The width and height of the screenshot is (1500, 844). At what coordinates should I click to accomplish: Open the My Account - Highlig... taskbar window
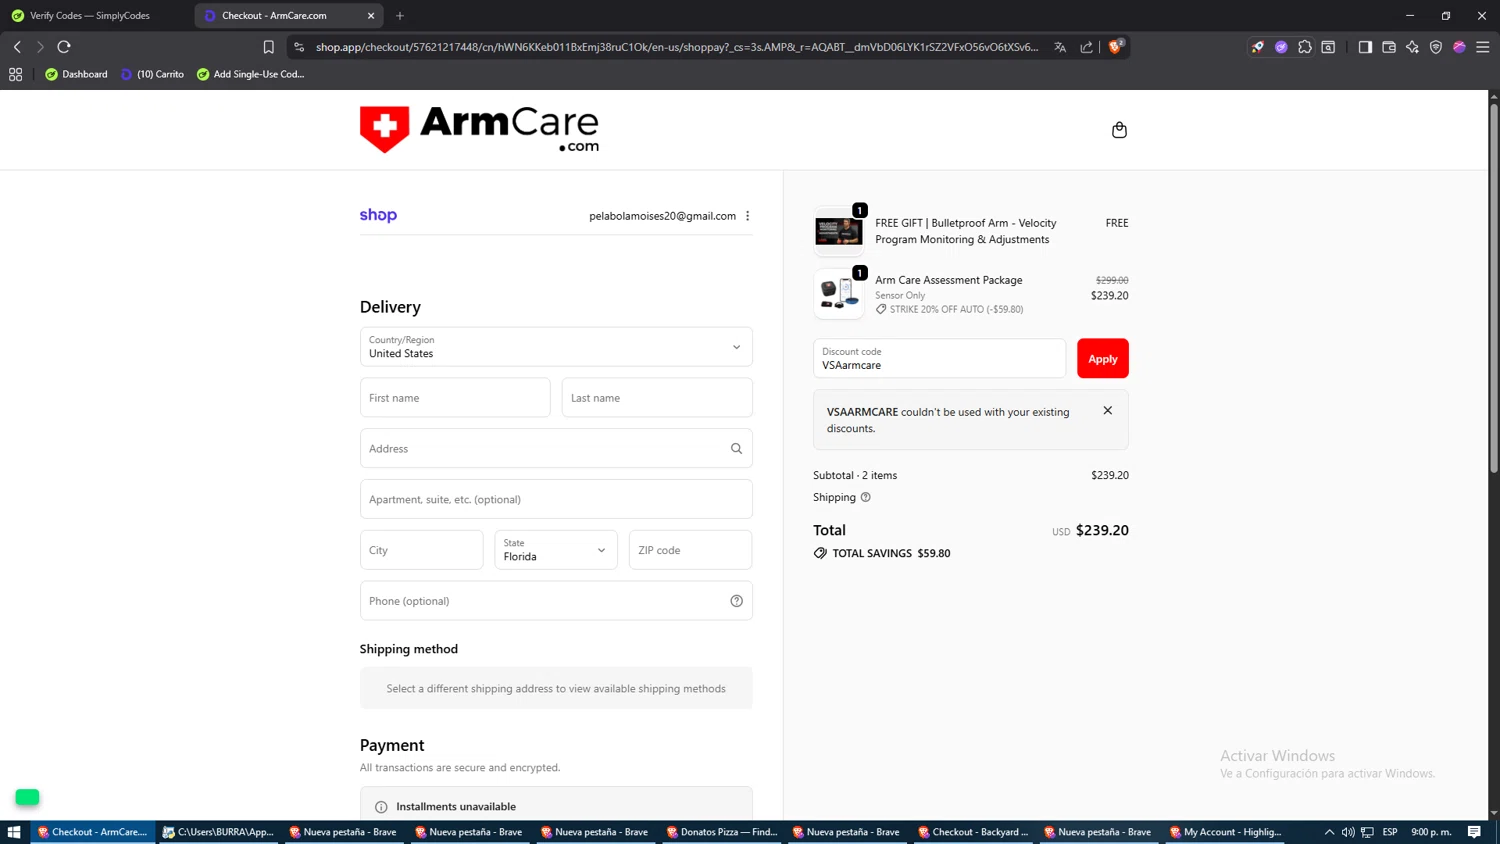click(1225, 832)
